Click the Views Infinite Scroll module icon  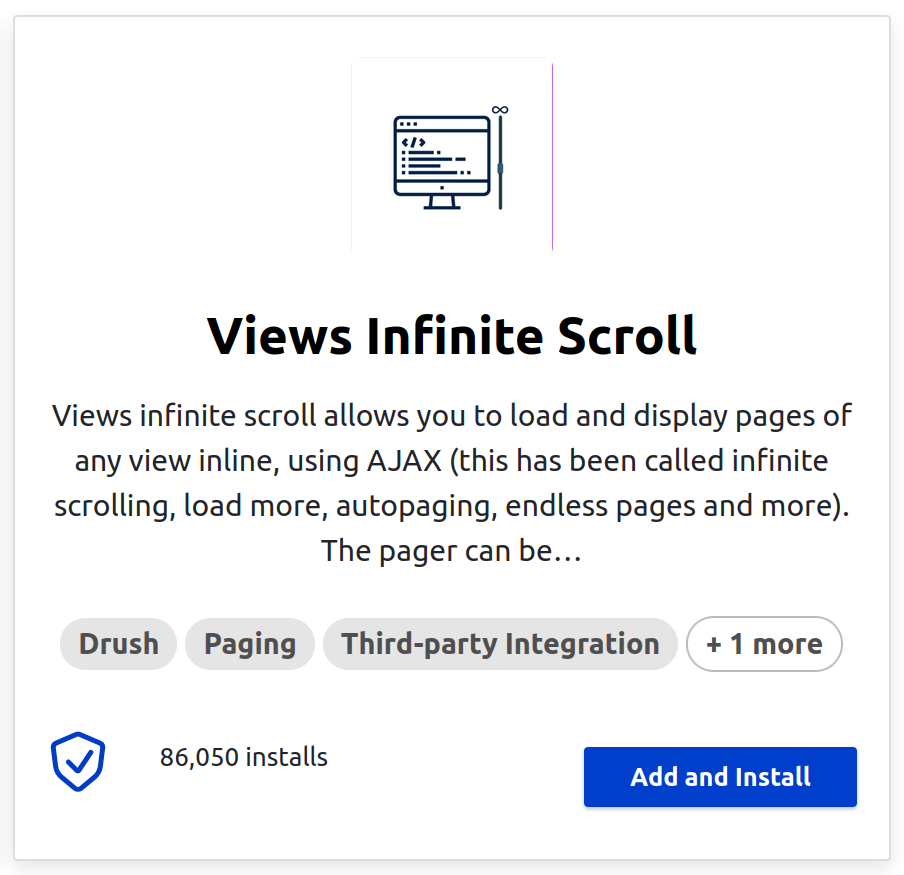point(452,155)
